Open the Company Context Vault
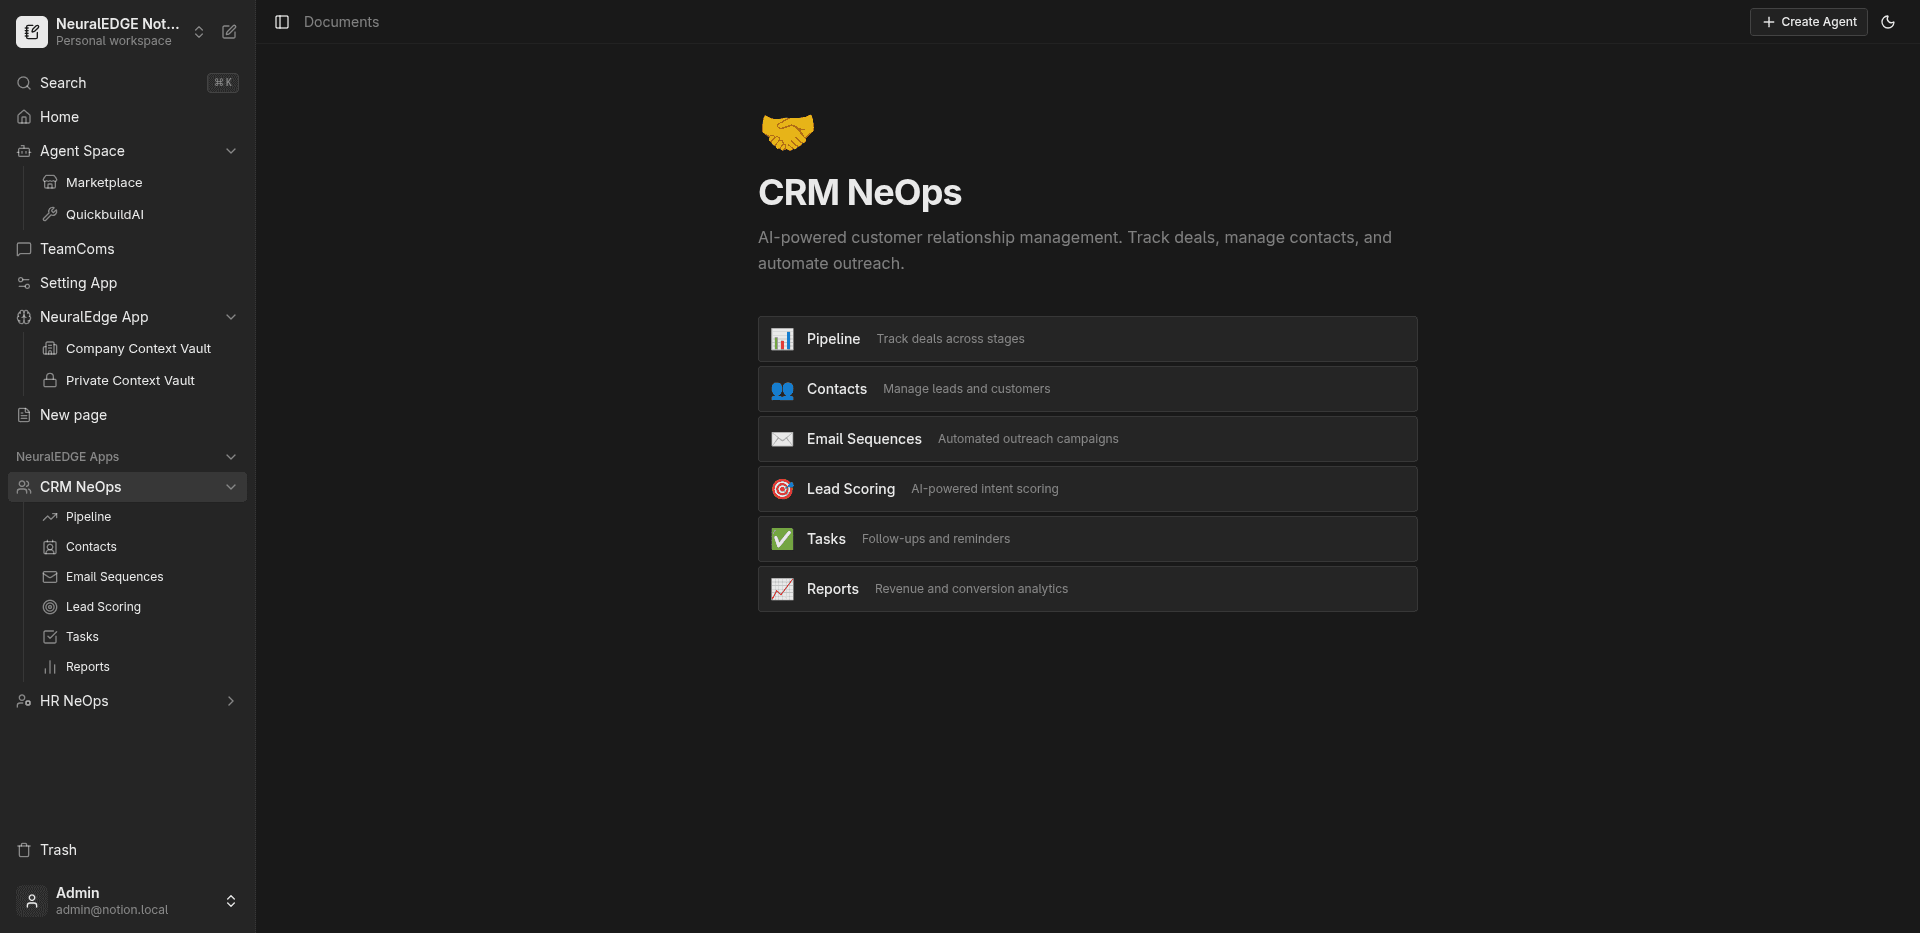Screen dimensions: 1920x933 [138, 348]
